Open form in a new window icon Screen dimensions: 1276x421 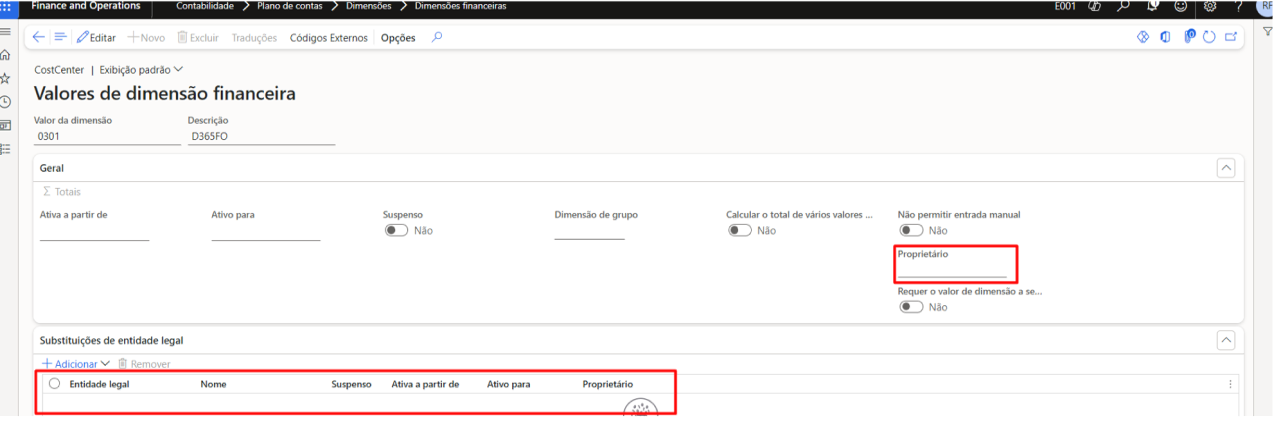click(1231, 37)
